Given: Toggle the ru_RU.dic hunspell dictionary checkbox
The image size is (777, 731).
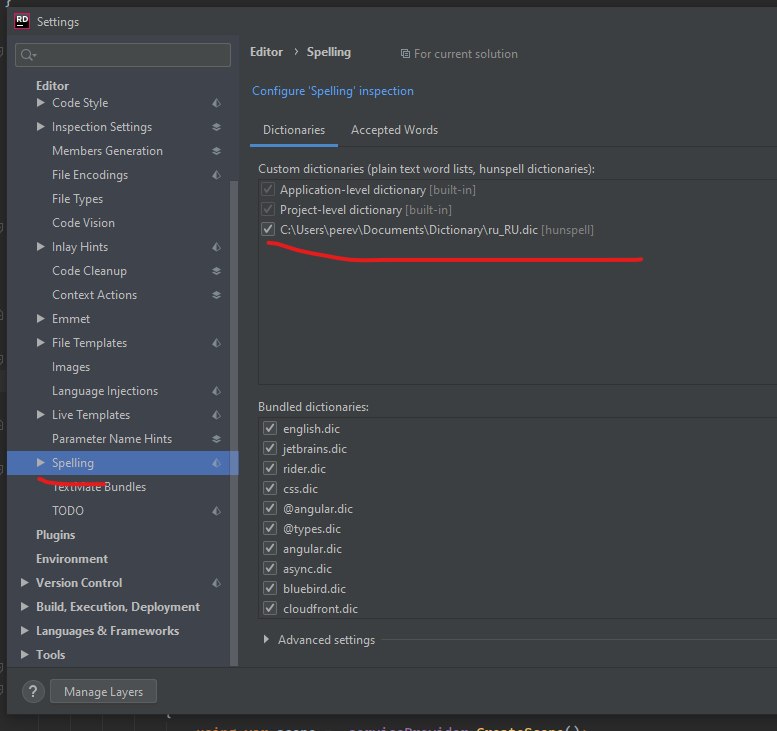Looking at the screenshot, I should 268,229.
